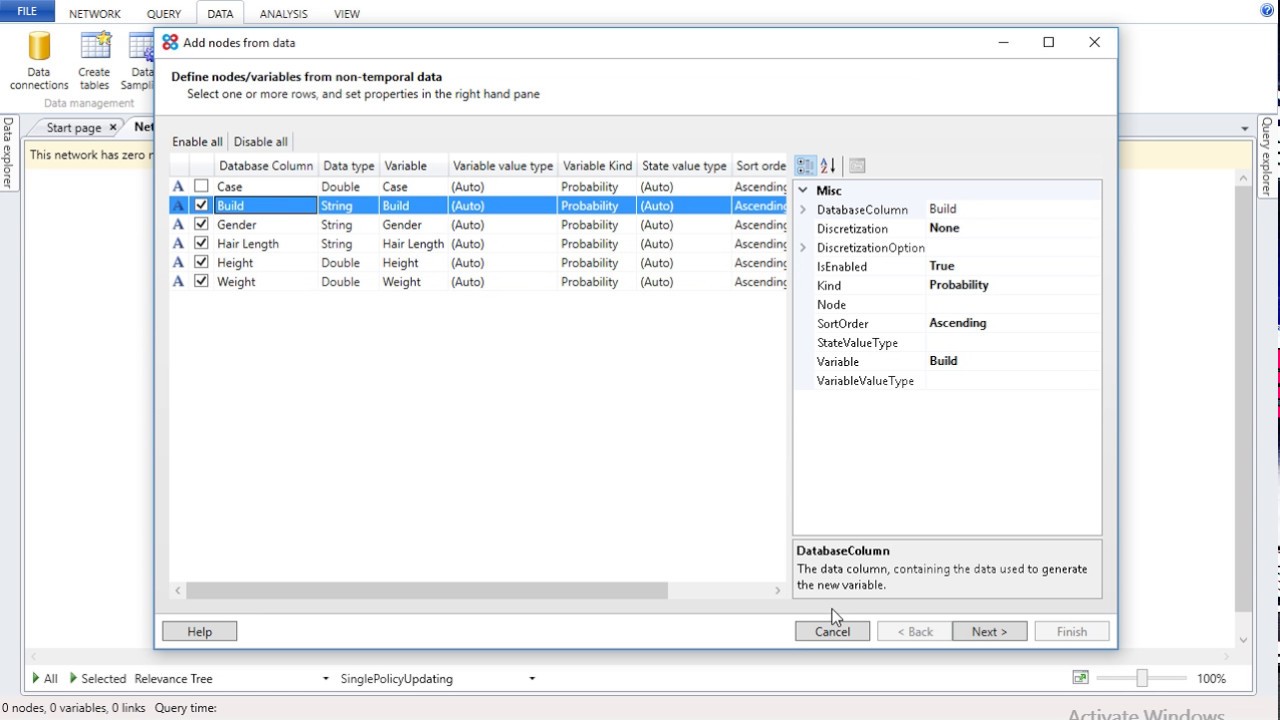Image resolution: width=1280 pixels, height=720 pixels.
Task: Uncheck the Height row checkbox
Action: [x=201, y=263]
